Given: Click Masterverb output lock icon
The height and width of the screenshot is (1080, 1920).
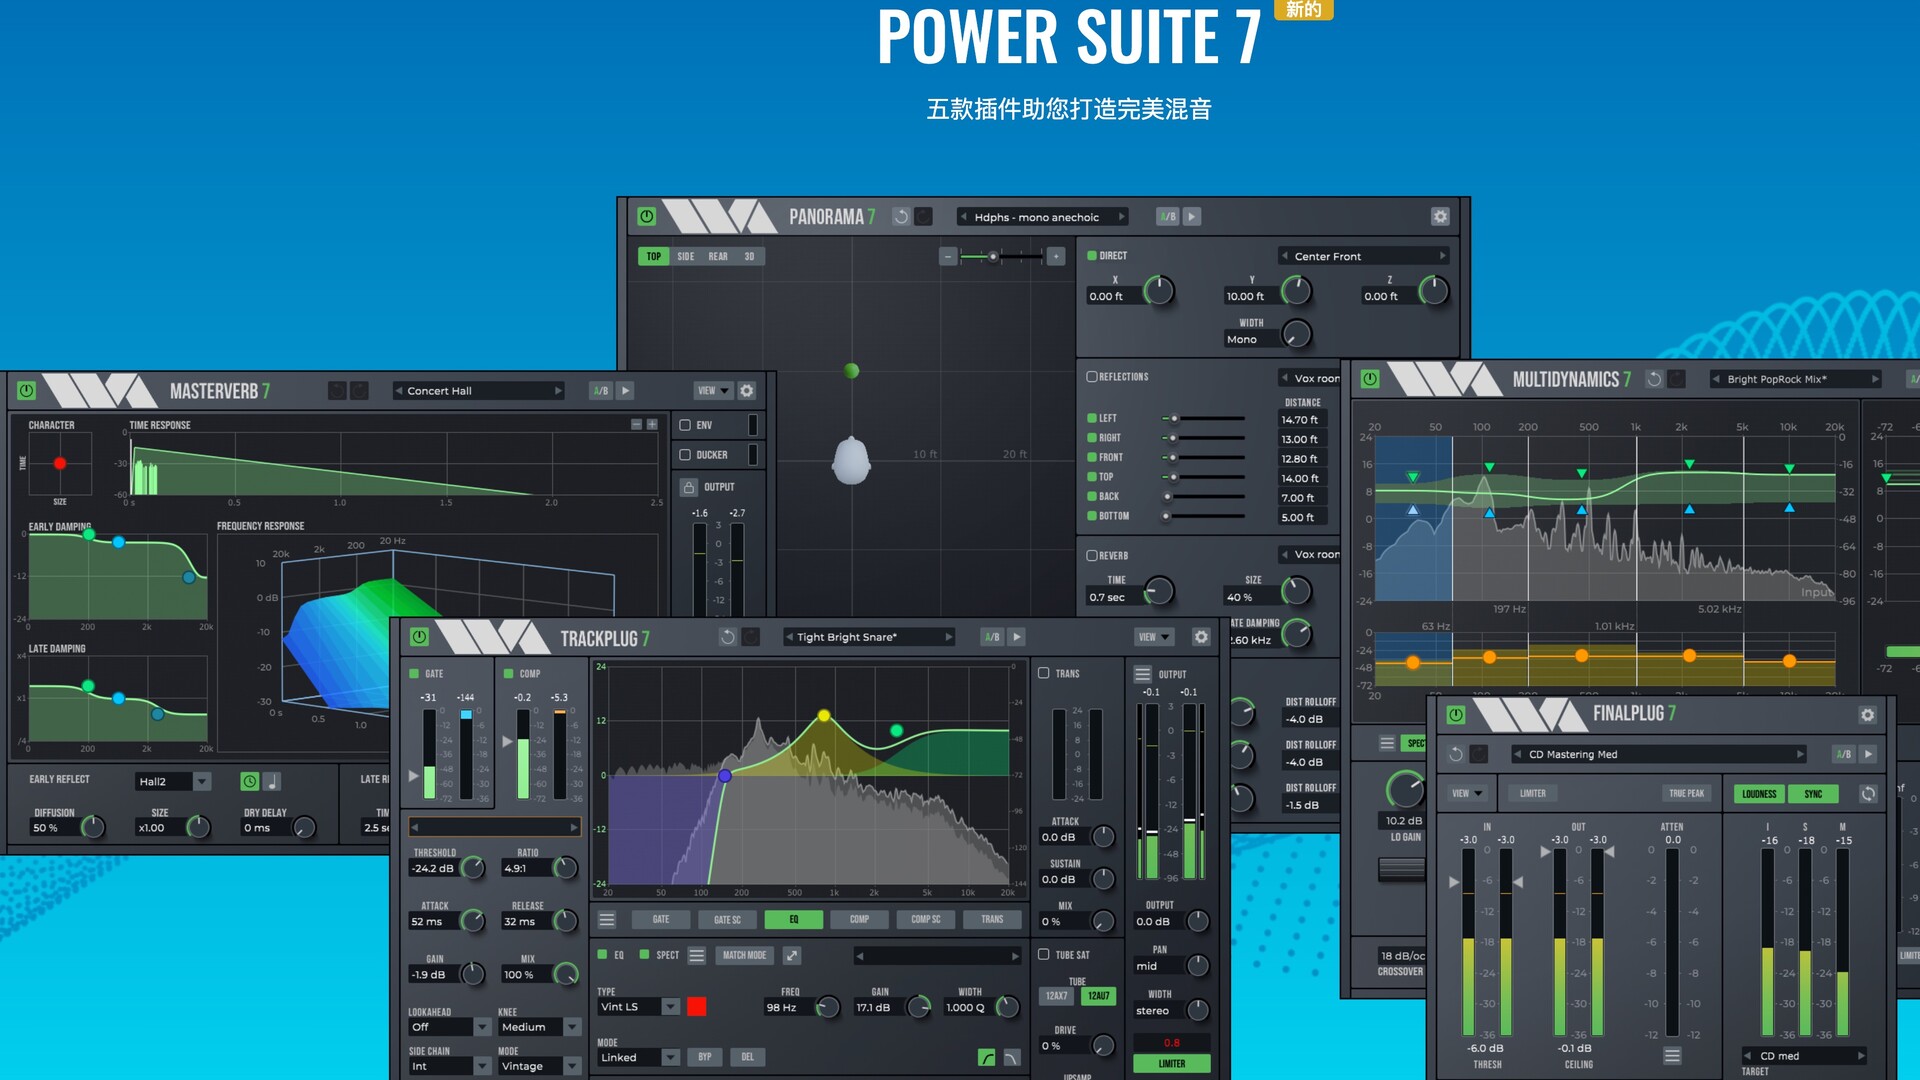Looking at the screenshot, I should [x=688, y=487].
